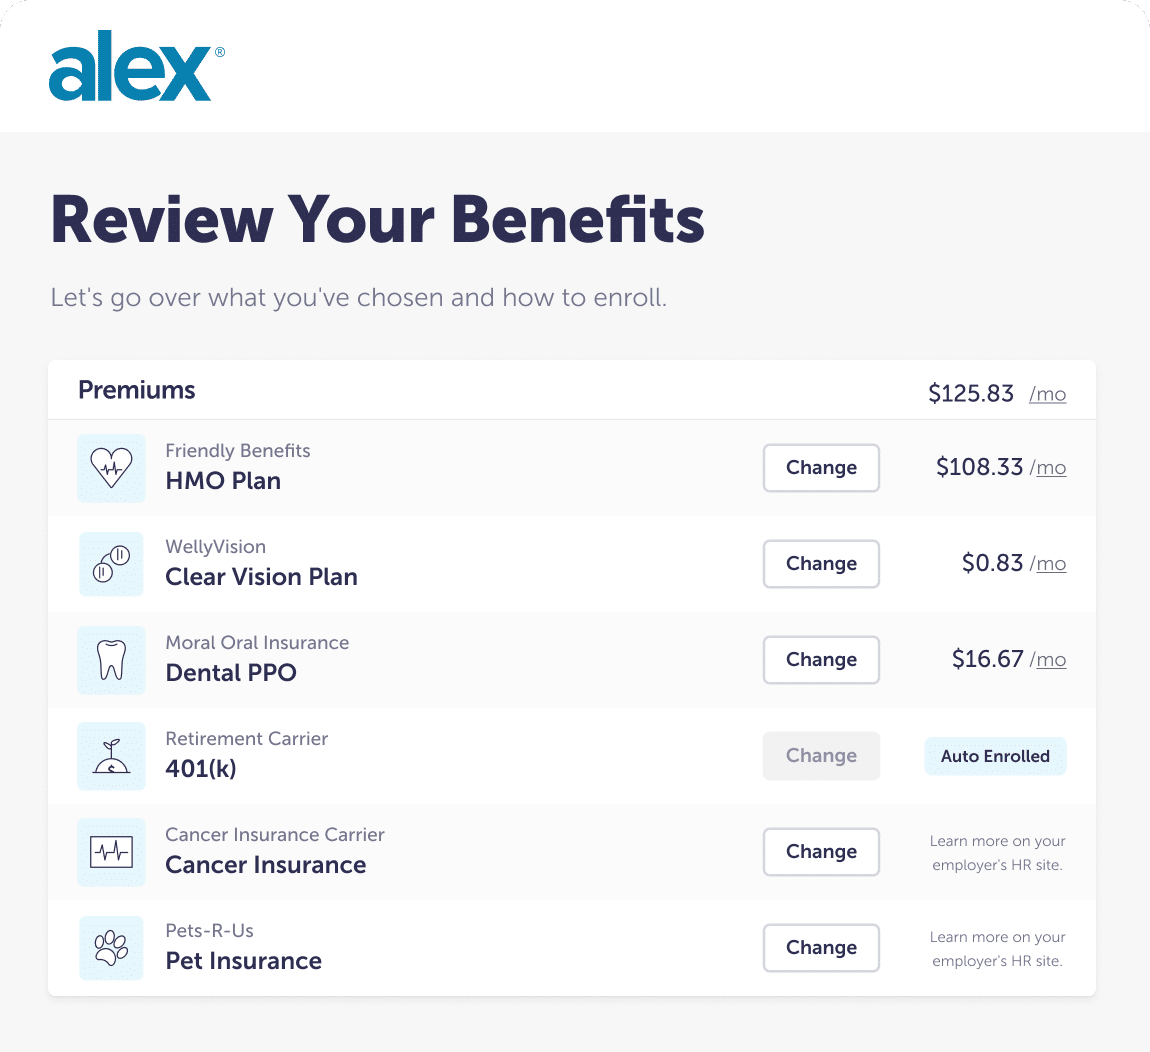Image resolution: width=1150 pixels, height=1052 pixels.
Task: Select the Premiums section header
Action: point(137,390)
